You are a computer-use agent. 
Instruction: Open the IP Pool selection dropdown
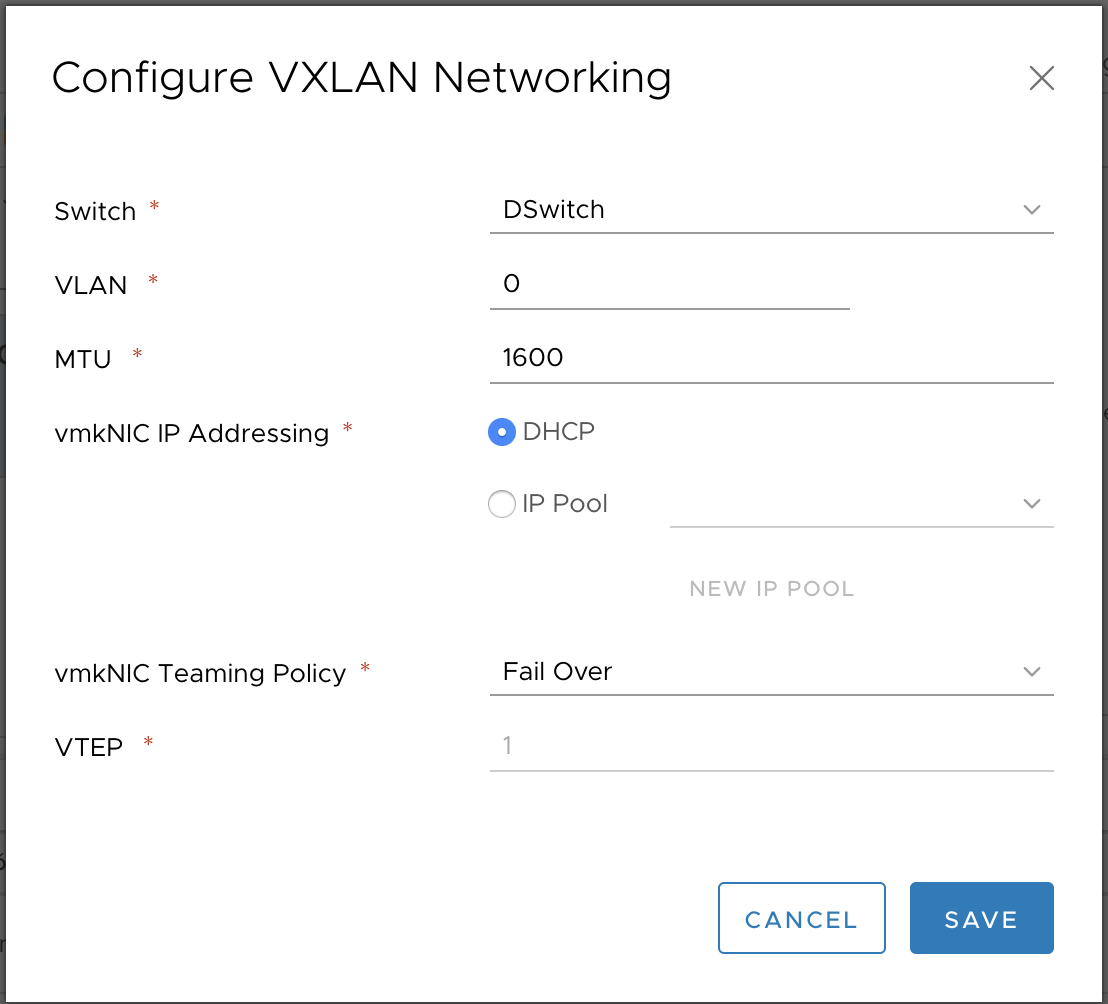tap(860, 504)
